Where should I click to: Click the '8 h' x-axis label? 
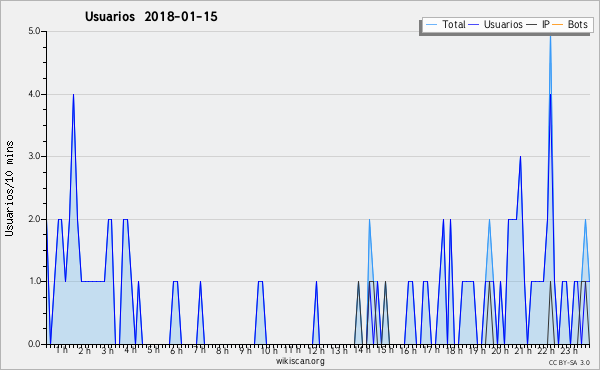coord(222,350)
